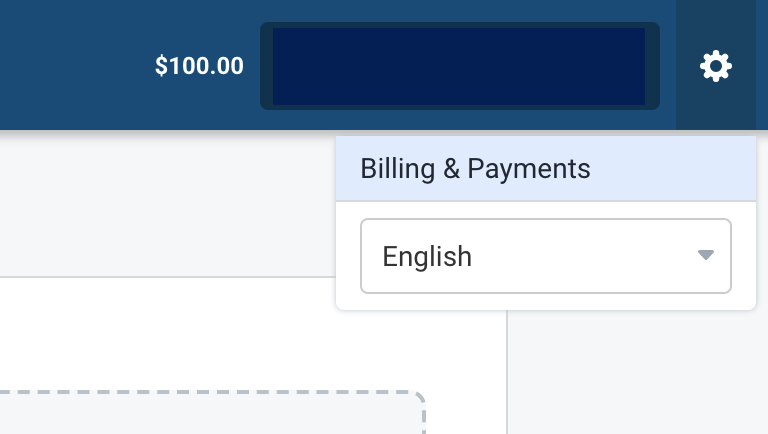Open the English language dropdown
Image resolution: width=768 pixels, height=434 pixels.
[x=546, y=256]
